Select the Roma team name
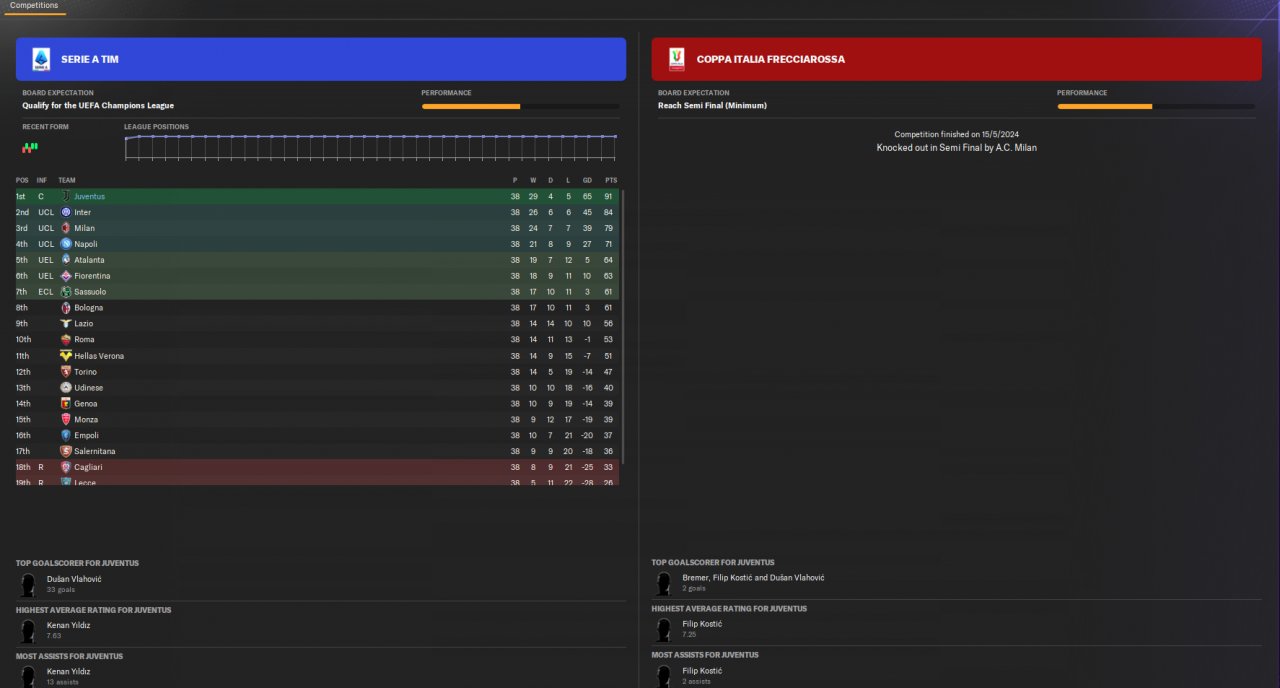This screenshot has width=1280, height=688. pyautogui.click(x=84, y=340)
